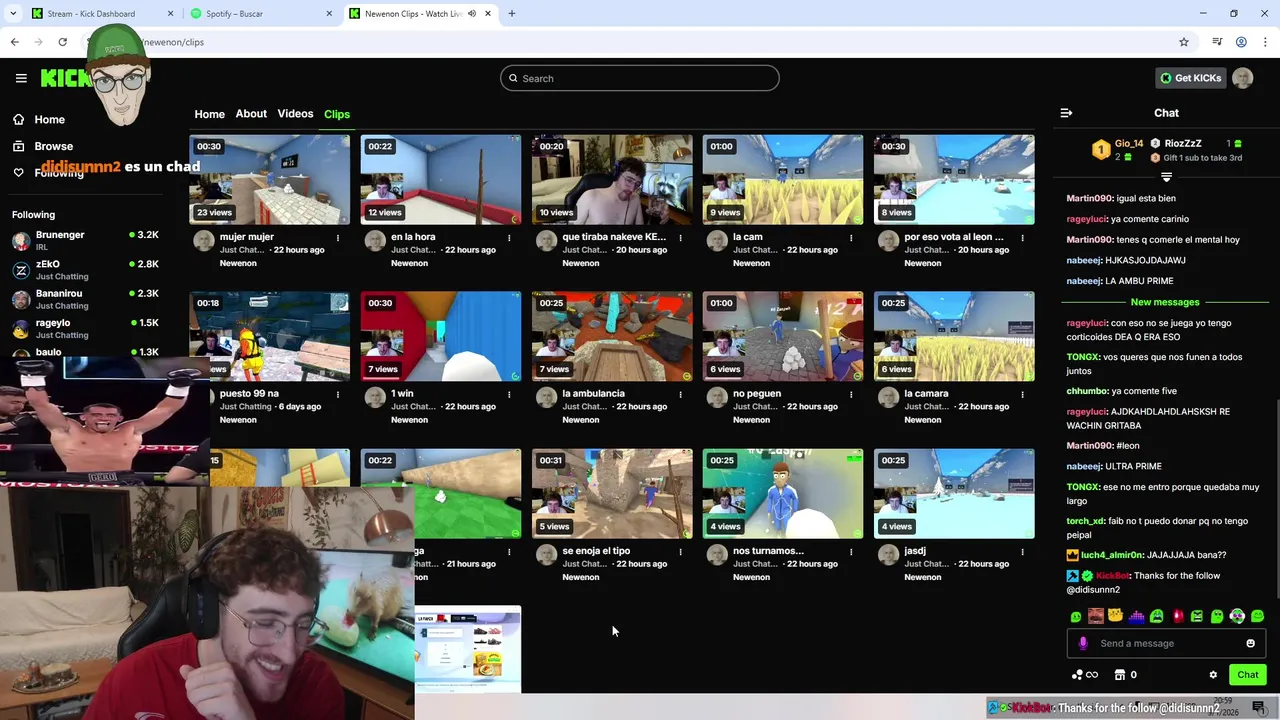
Task: Open Windows notification center icon
Action: (1258, 708)
